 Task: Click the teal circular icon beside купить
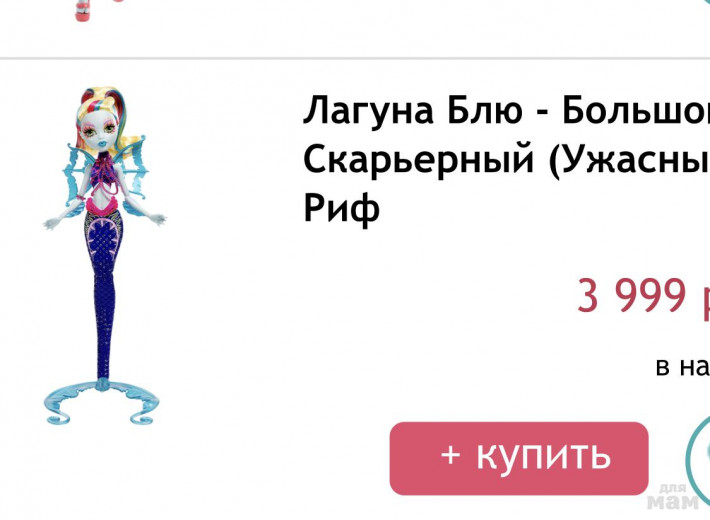coord(698,457)
